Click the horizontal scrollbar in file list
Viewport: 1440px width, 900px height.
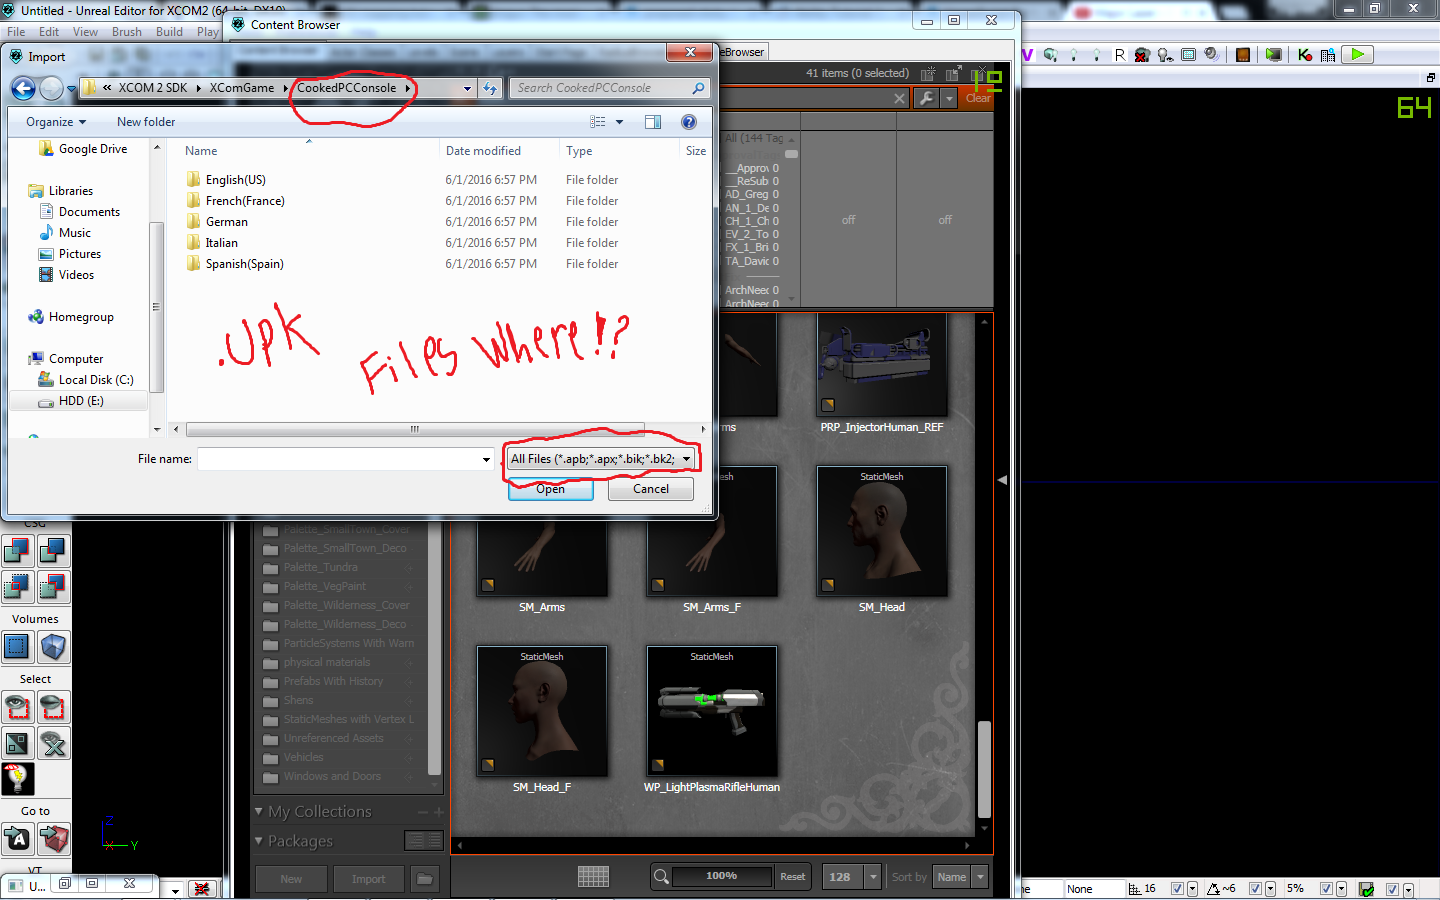tap(414, 429)
